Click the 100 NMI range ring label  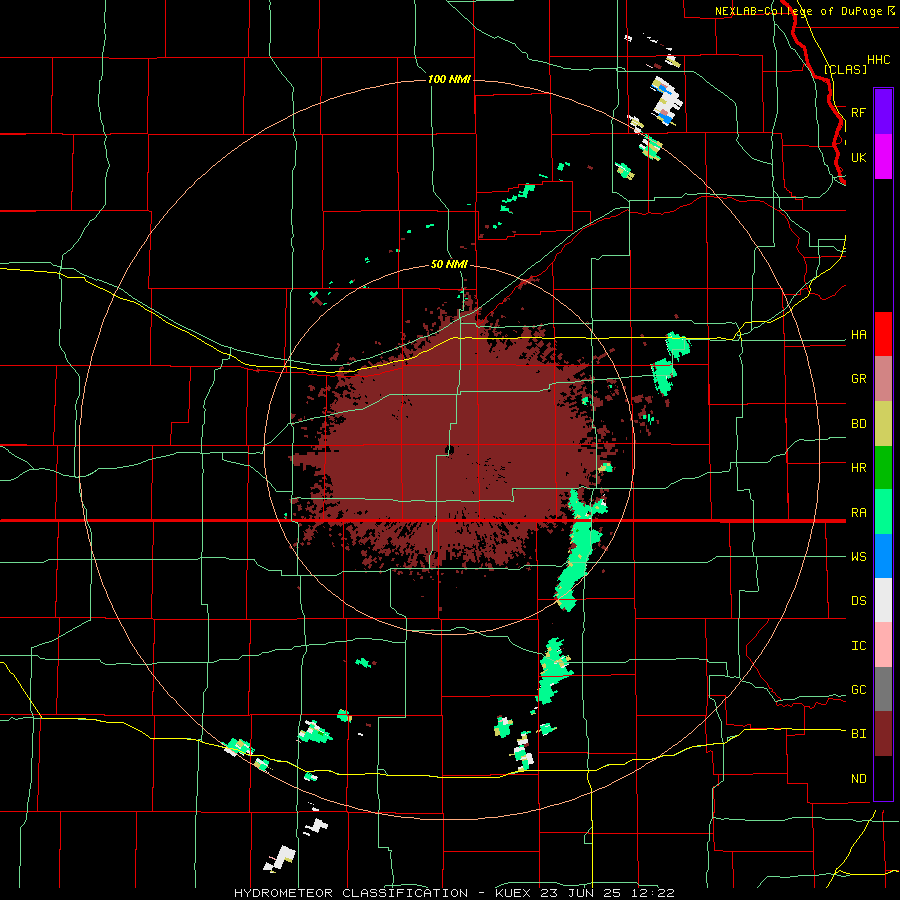click(x=449, y=79)
